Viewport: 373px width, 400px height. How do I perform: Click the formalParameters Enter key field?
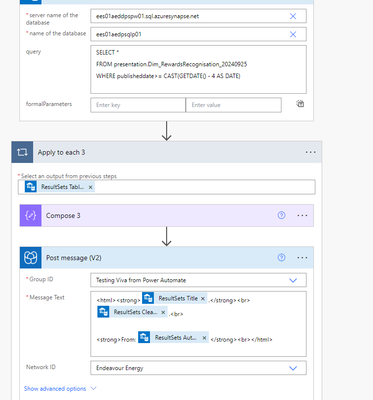pos(138,105)
